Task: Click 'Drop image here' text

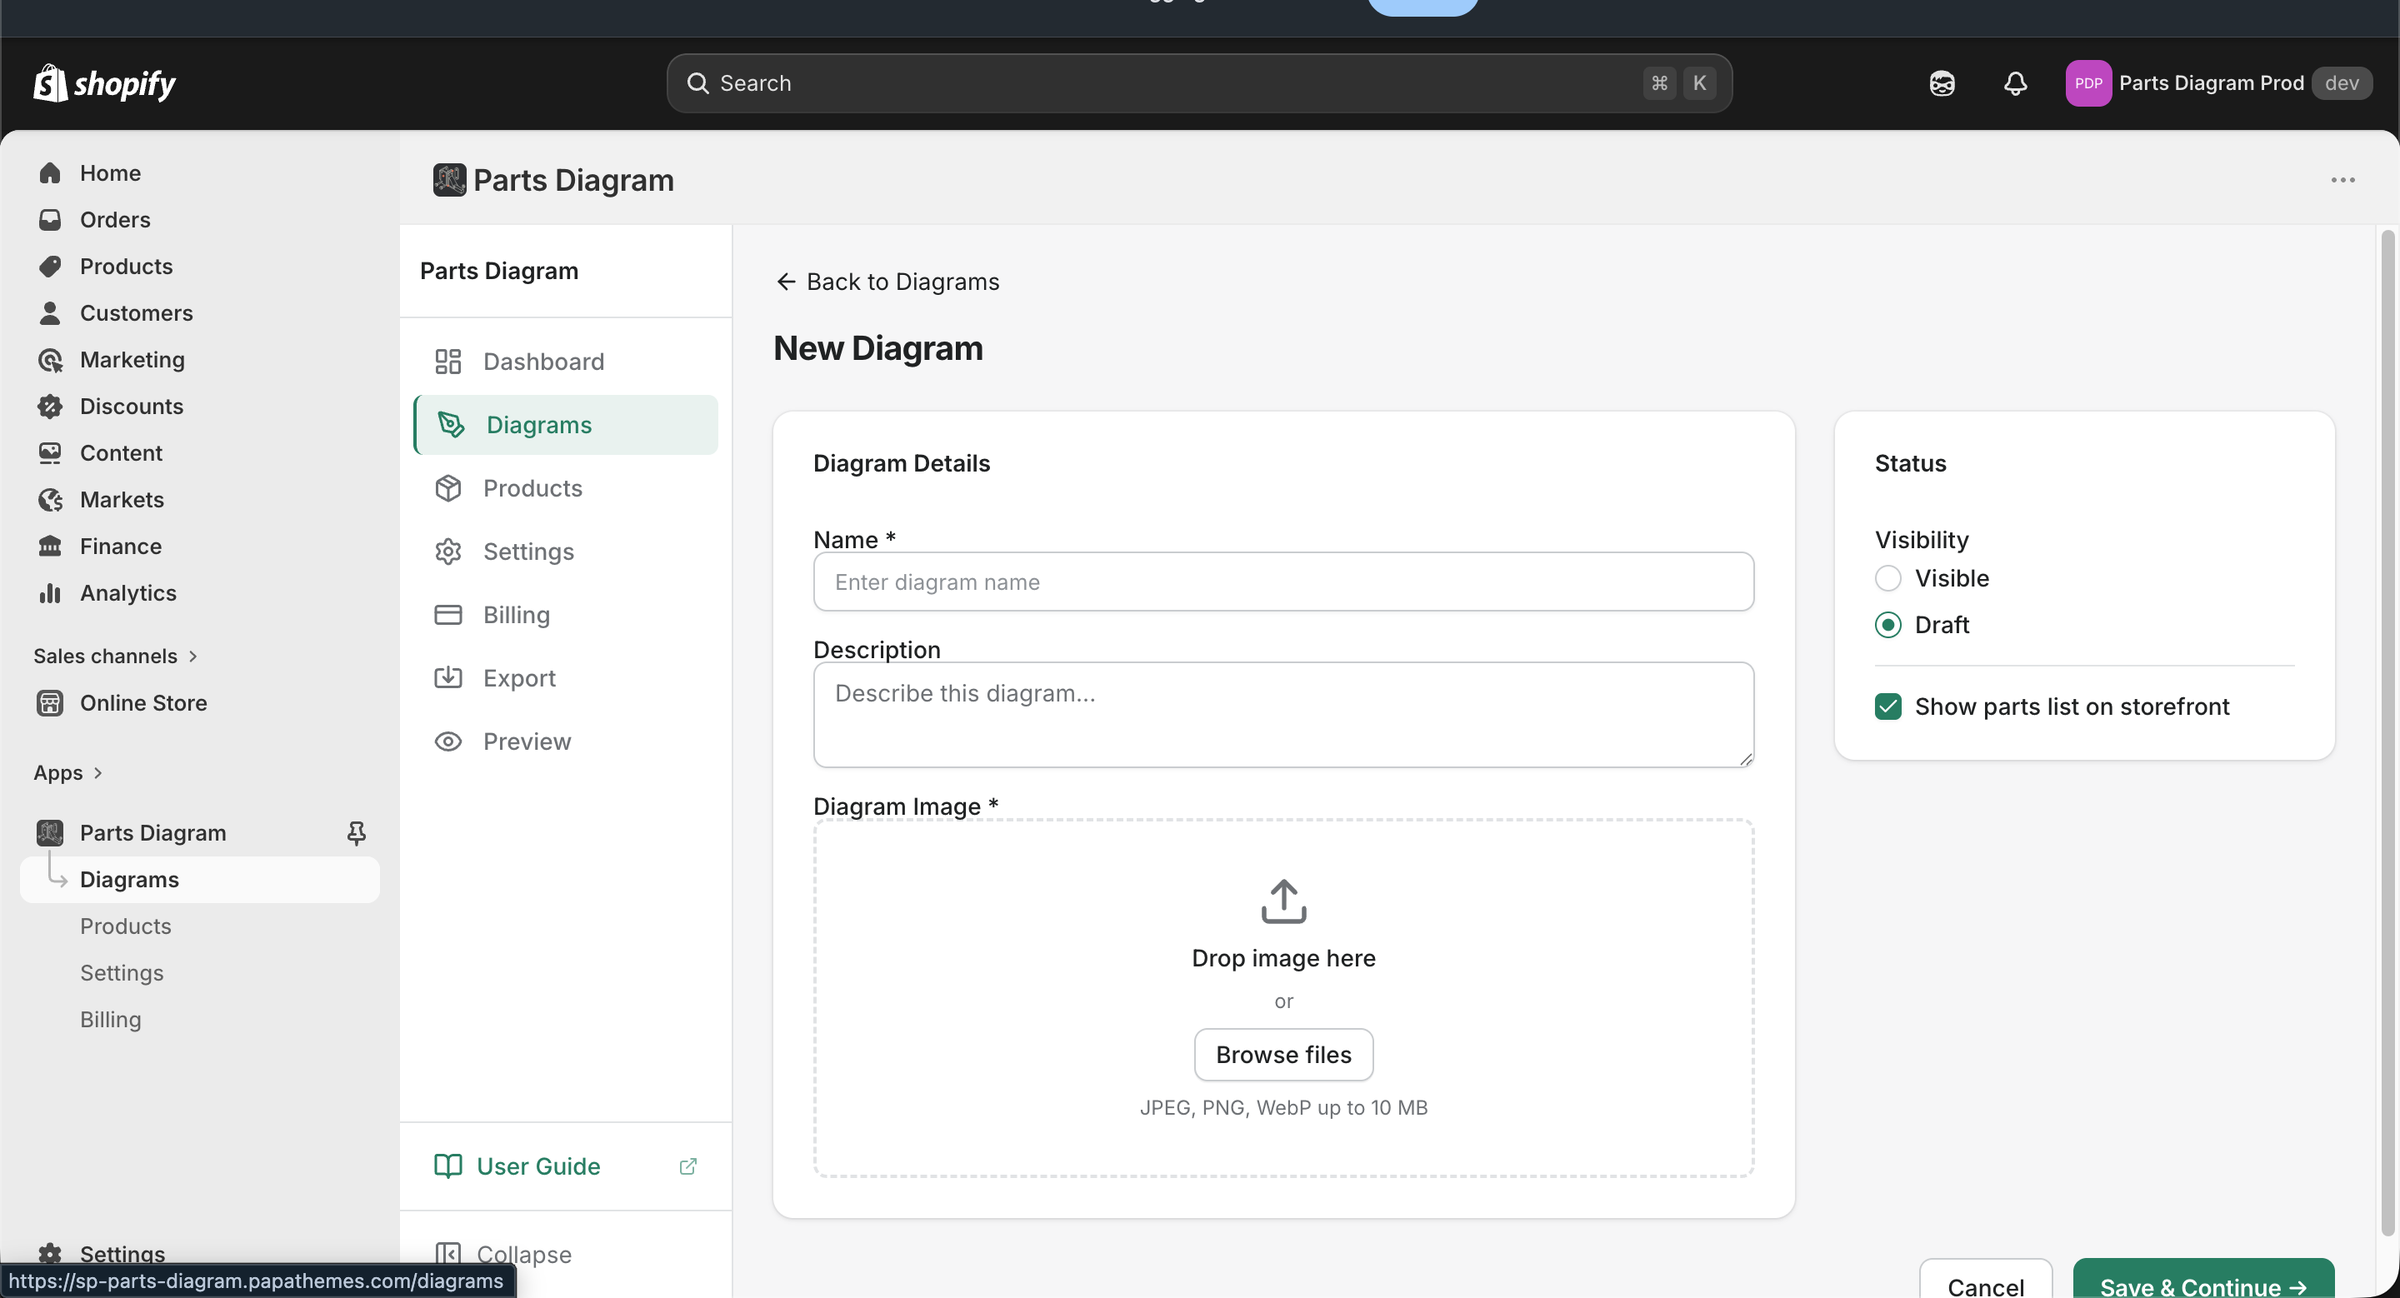Action: (1284, 958)
